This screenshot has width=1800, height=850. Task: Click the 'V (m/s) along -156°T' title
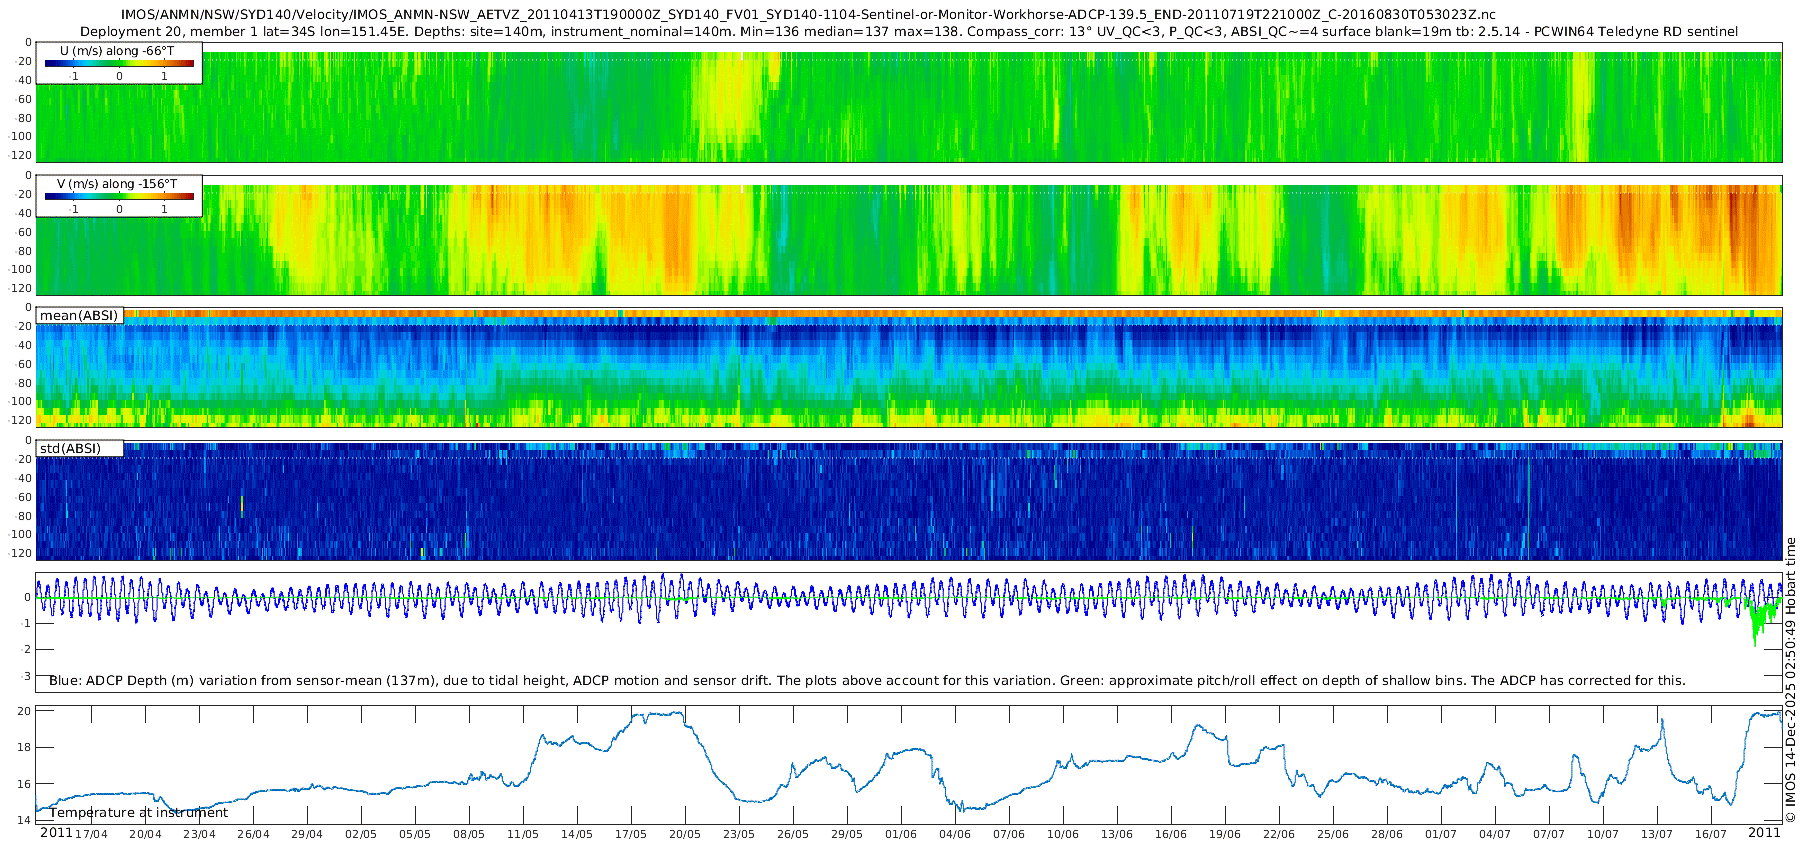click(117, 184)
